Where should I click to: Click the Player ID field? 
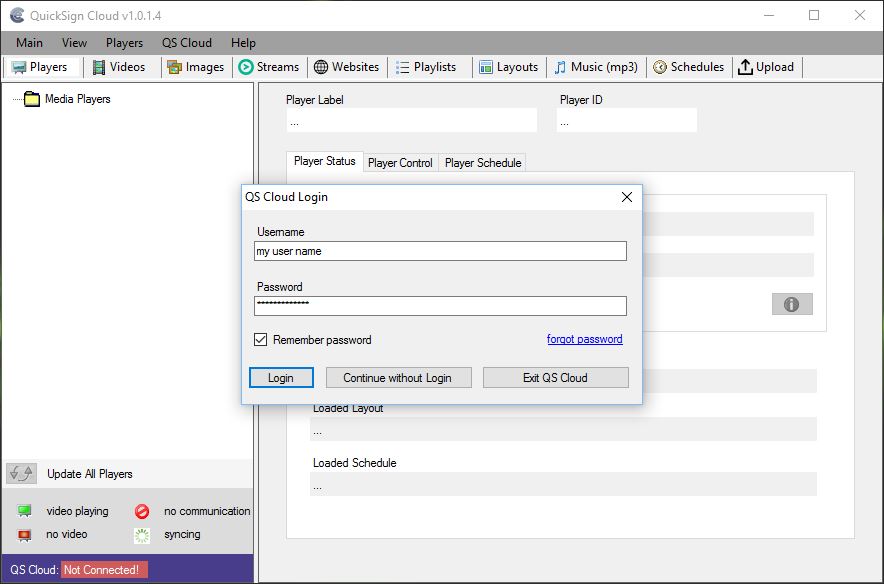(627, 120)
